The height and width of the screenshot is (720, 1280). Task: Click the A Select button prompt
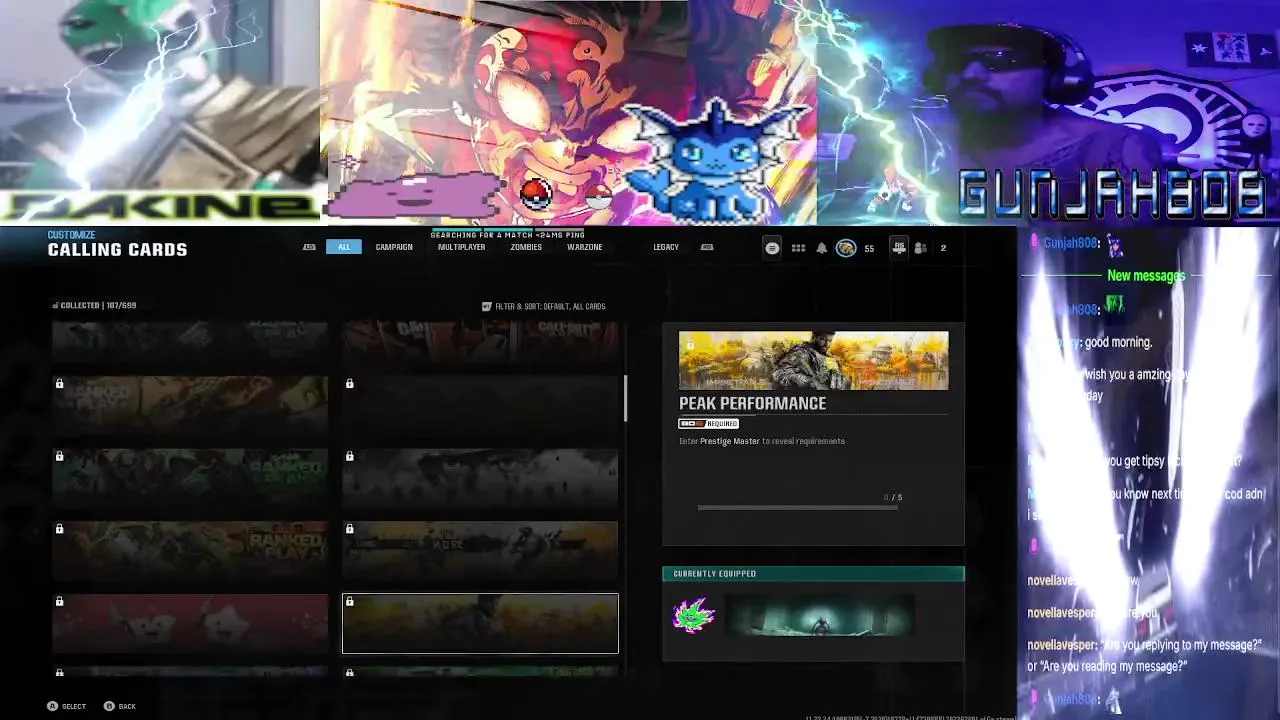click(x=66, y=706)
